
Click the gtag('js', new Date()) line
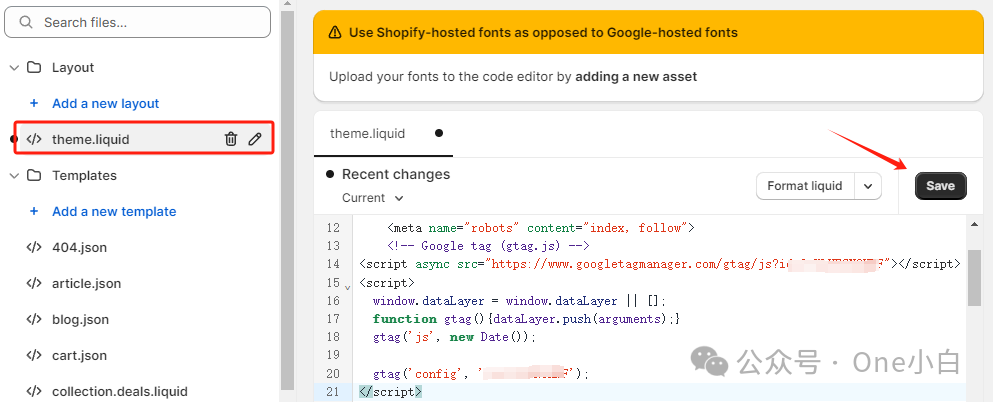455,337
